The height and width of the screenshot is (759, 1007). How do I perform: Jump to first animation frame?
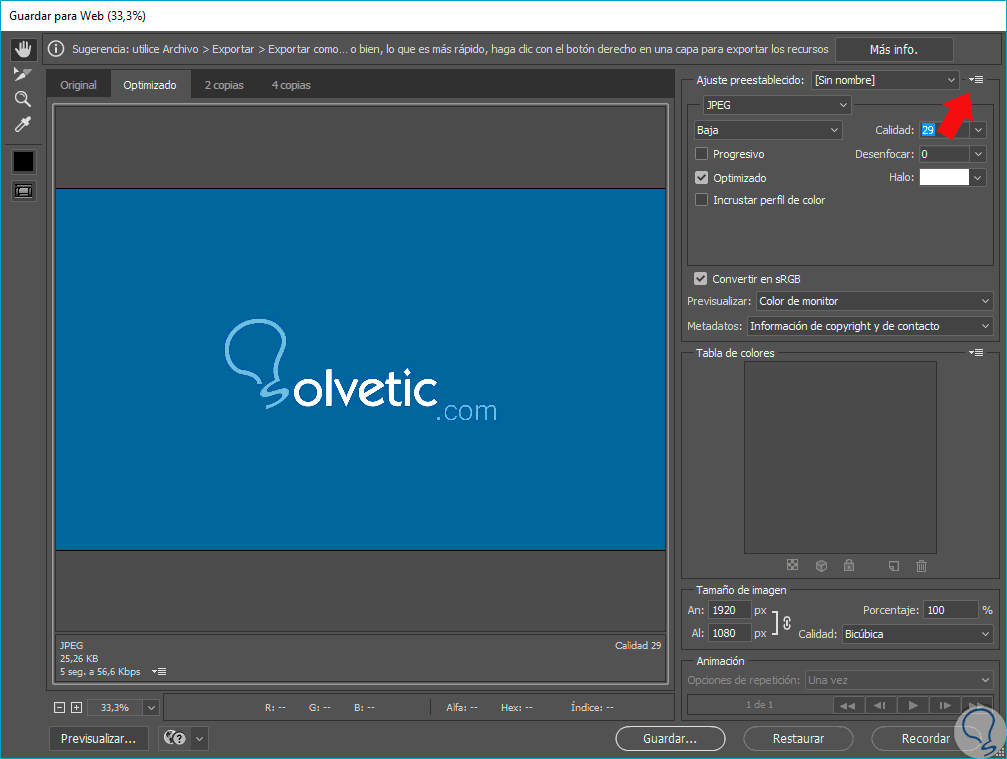coord(848,706)
